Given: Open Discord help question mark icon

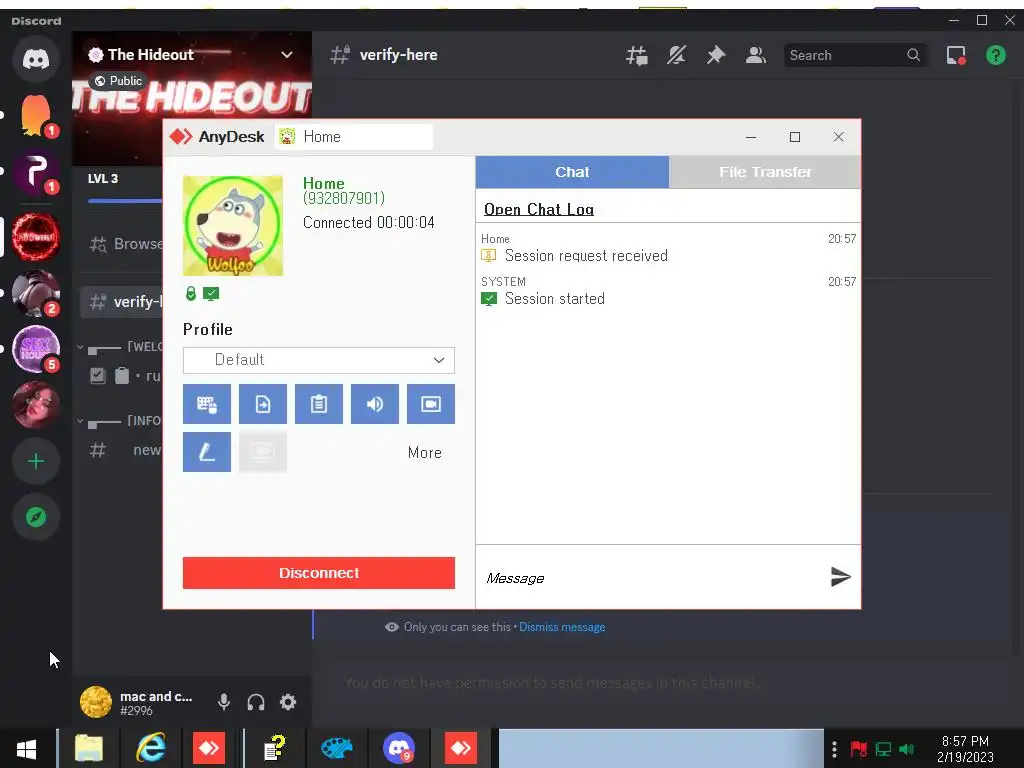Looking at the screenshot, I should point(995,56).
